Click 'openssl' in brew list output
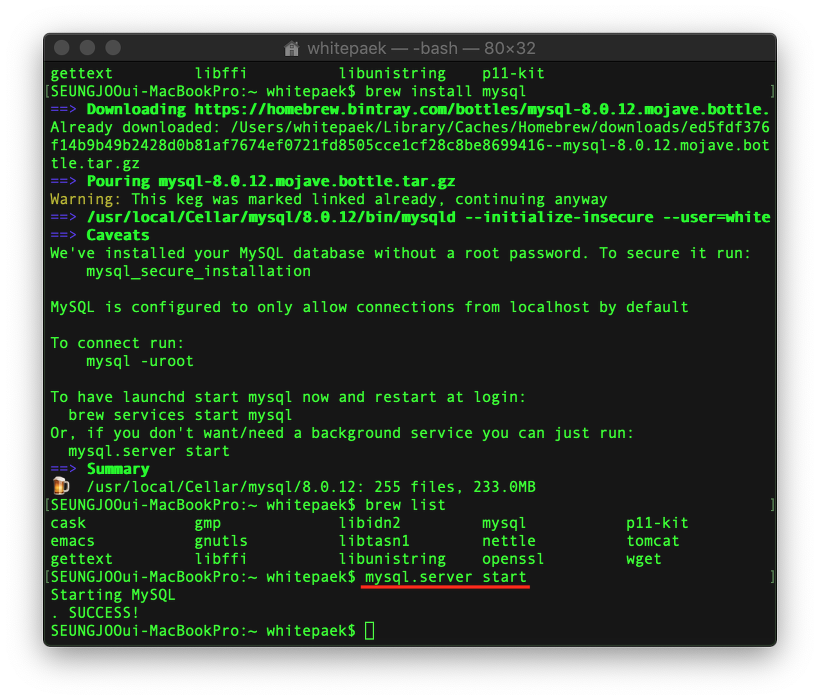 click(513, 559)
